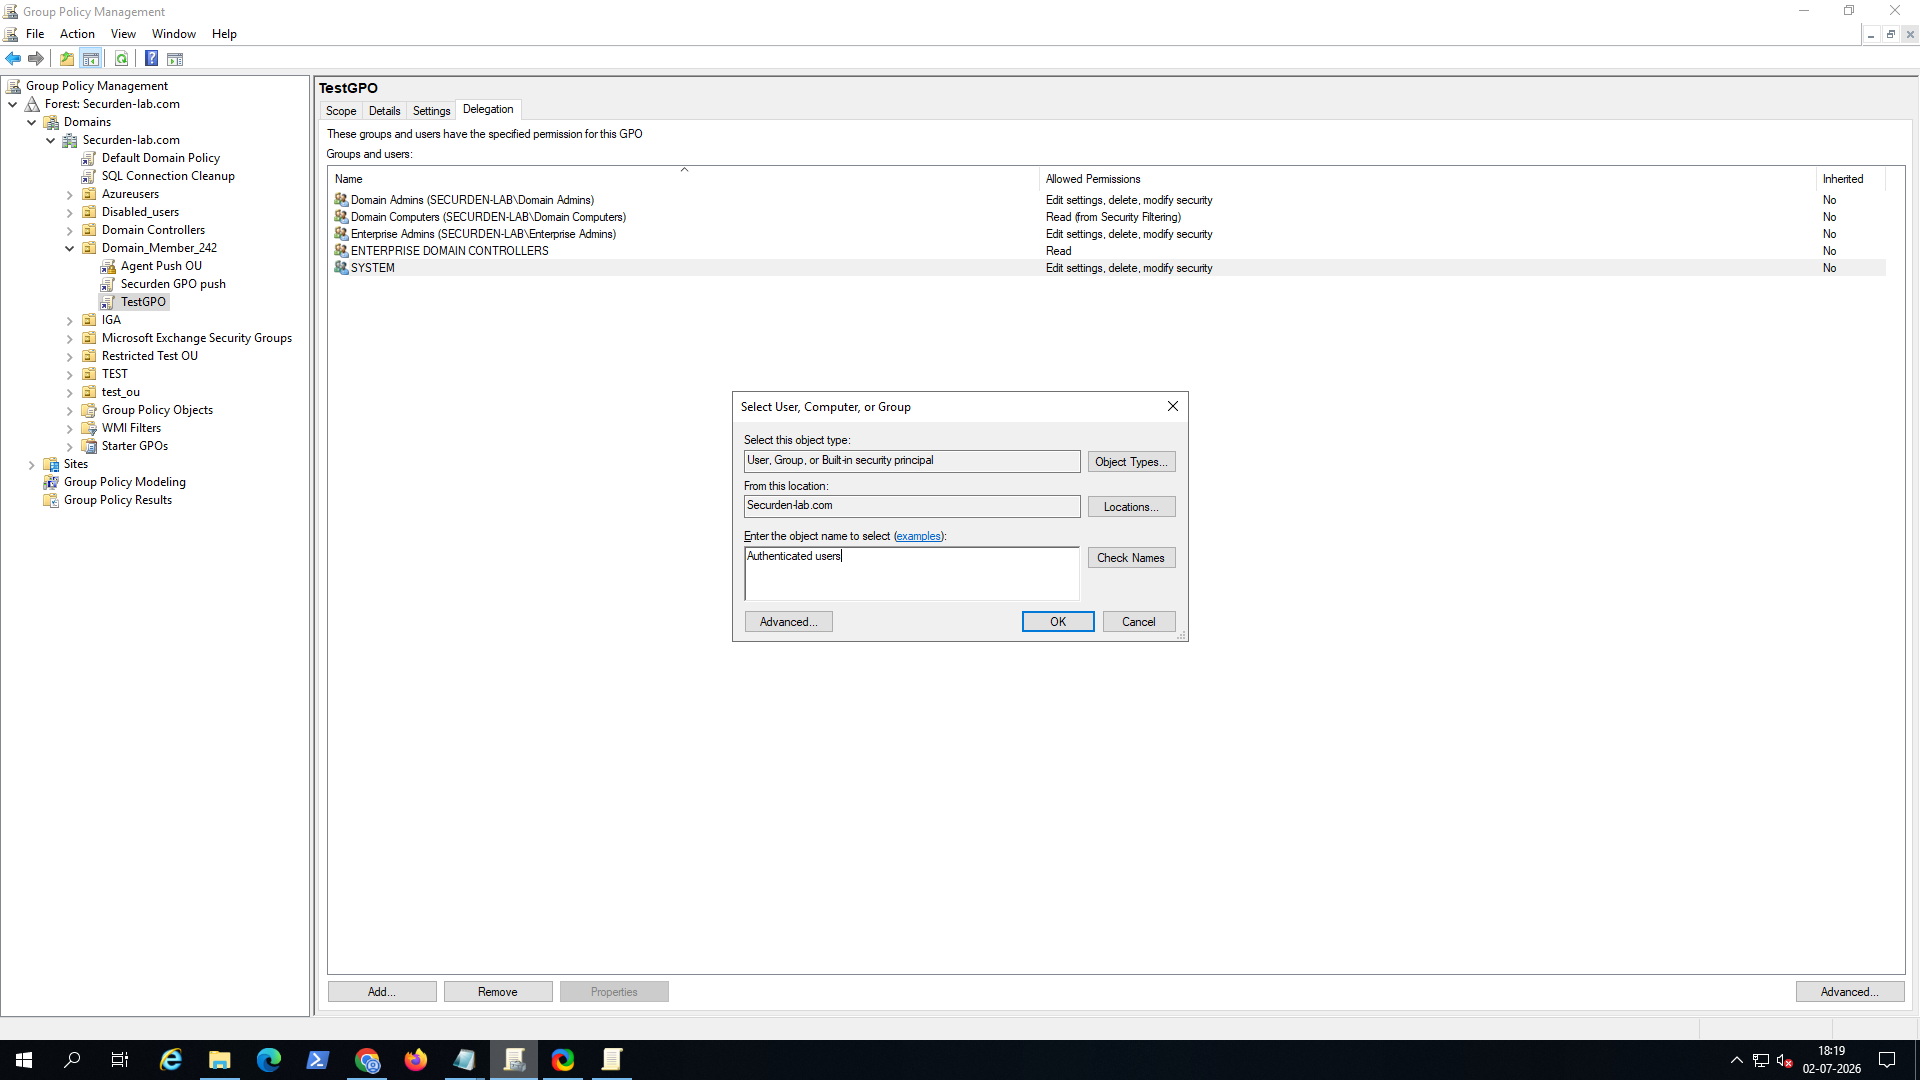
Task: Open taskbar Search magnifier
Action: point(72,1060)
